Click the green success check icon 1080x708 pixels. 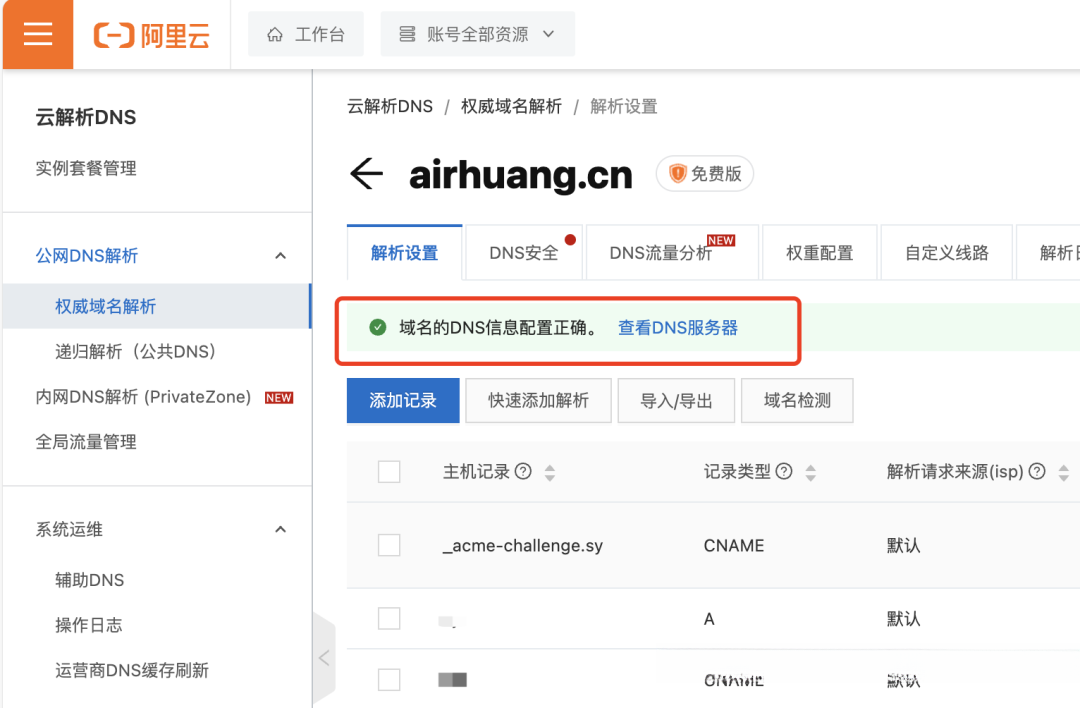pyautogui.click(x=377, y=327)
